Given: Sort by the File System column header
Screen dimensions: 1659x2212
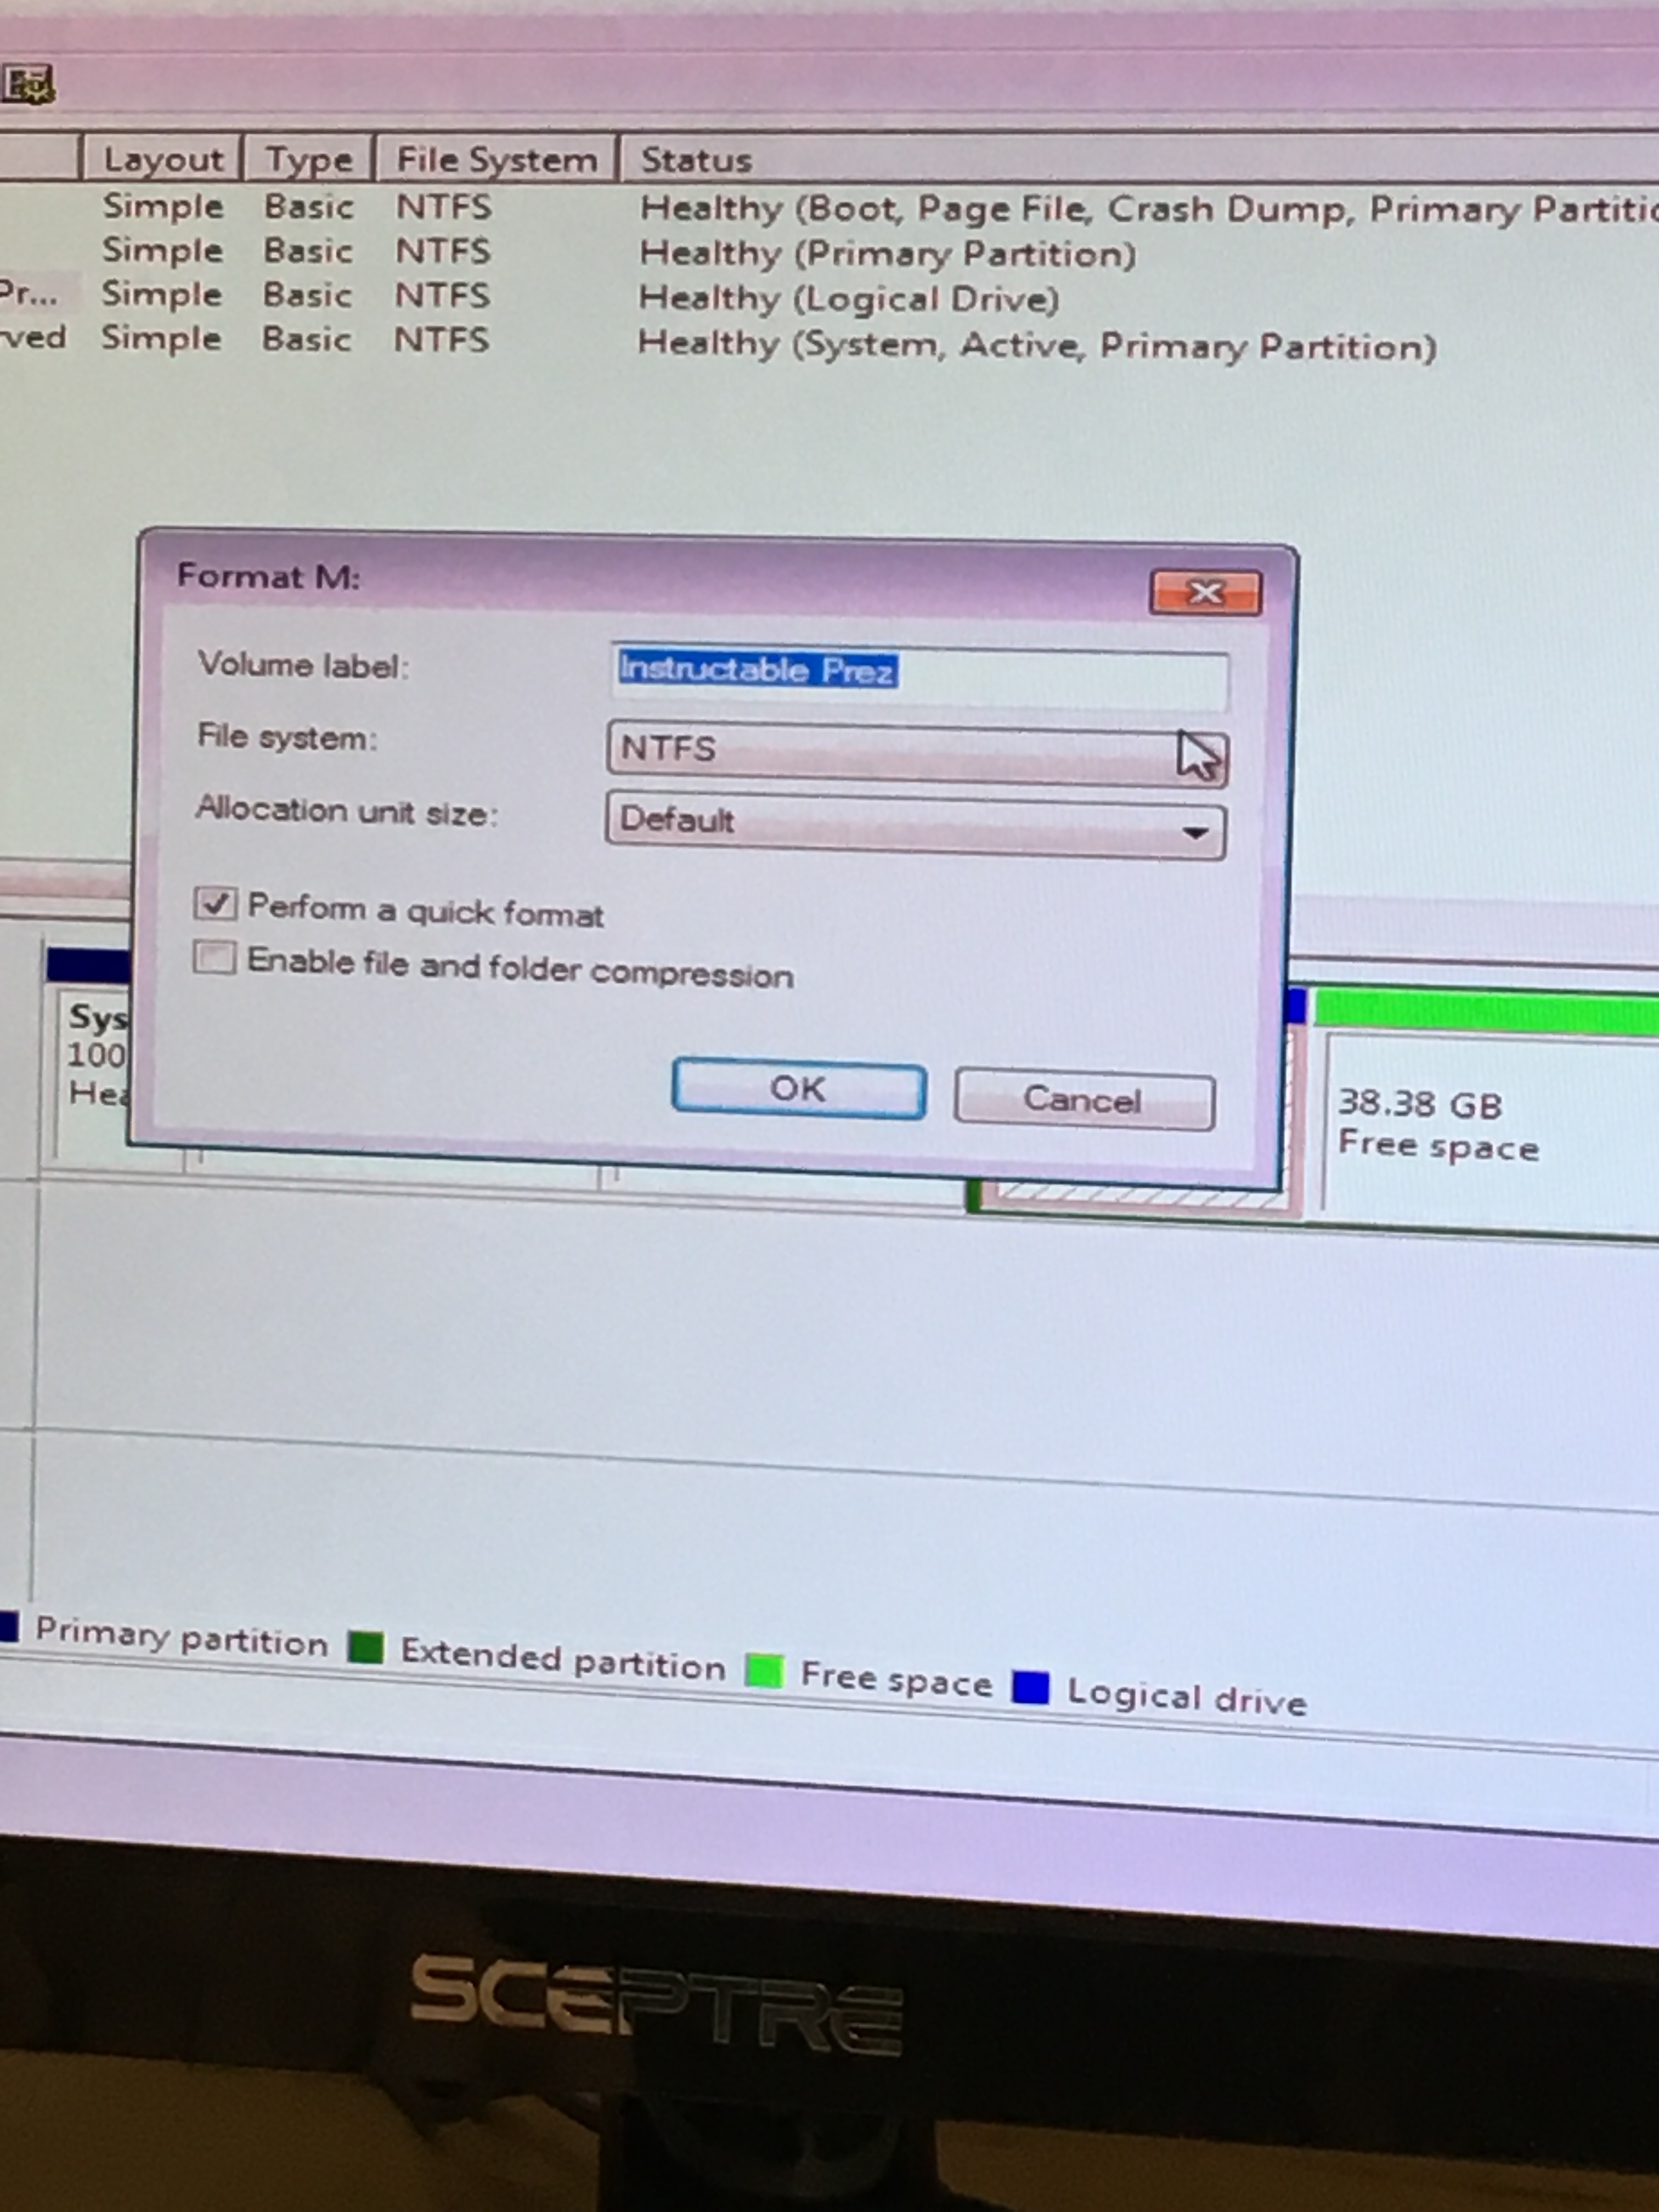Looking at the screenshot, I should (x=496, y=160).
